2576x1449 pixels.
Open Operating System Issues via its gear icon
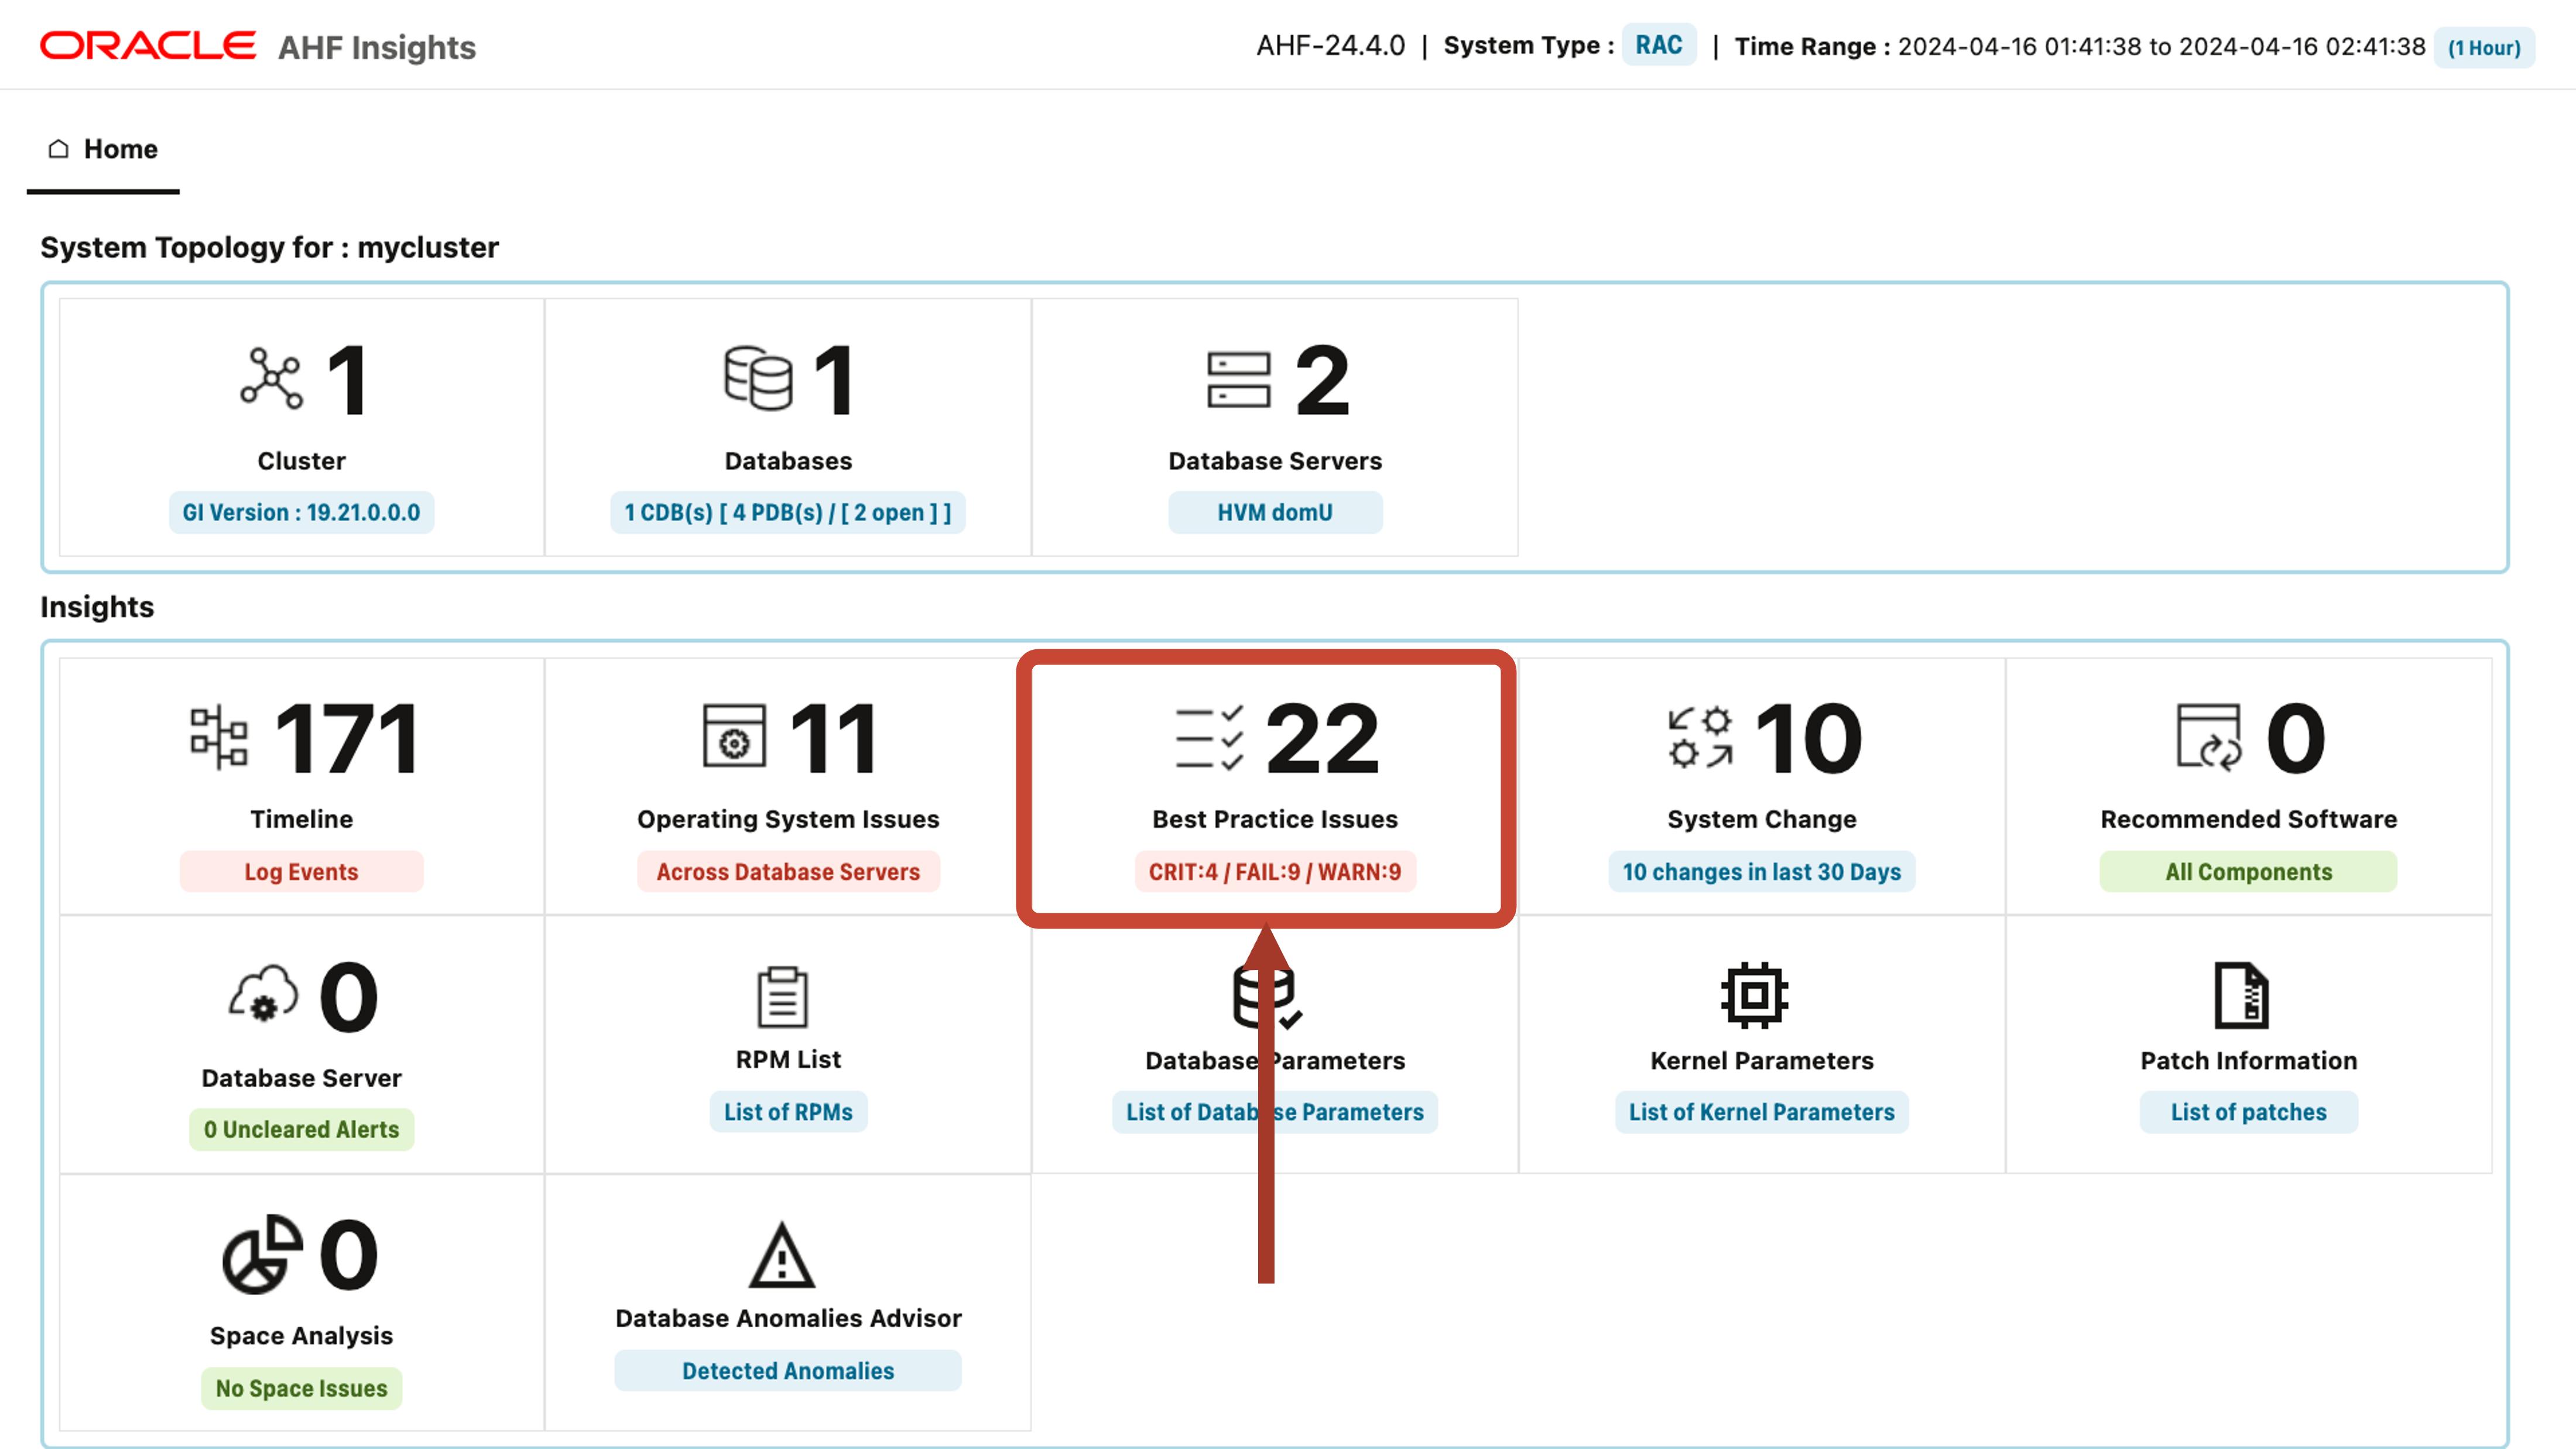click(734, 737)
